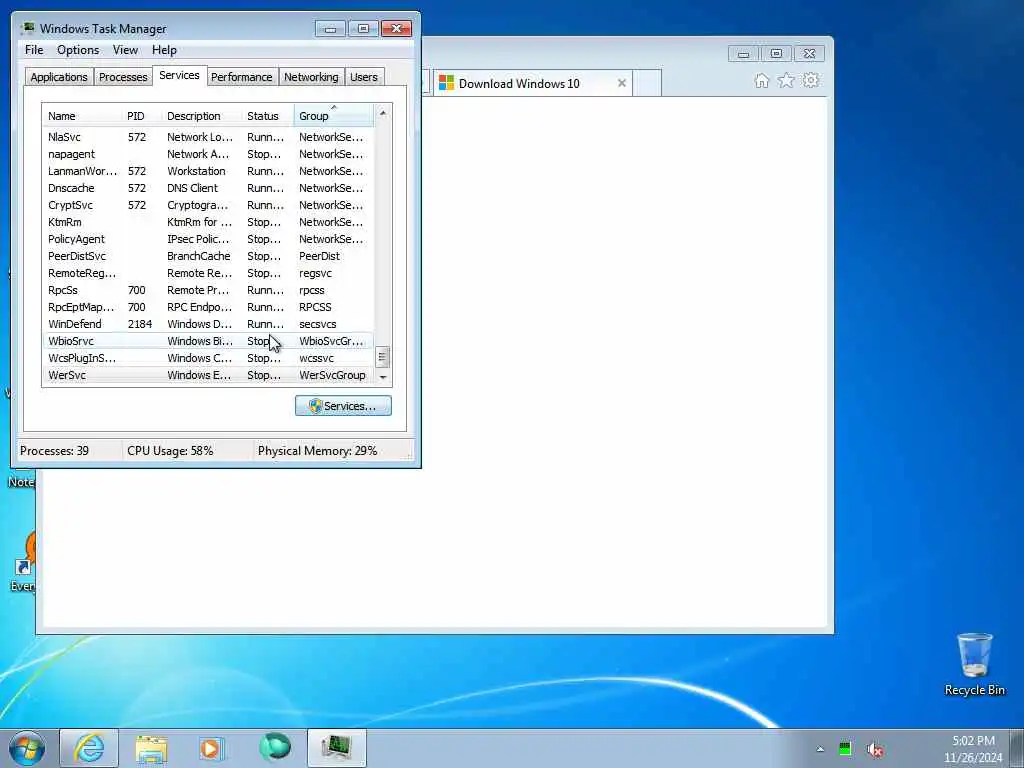1024x768 pixels.
Task: Click the scrollbar up arrow in services list
Action: (x=383, y=114)
